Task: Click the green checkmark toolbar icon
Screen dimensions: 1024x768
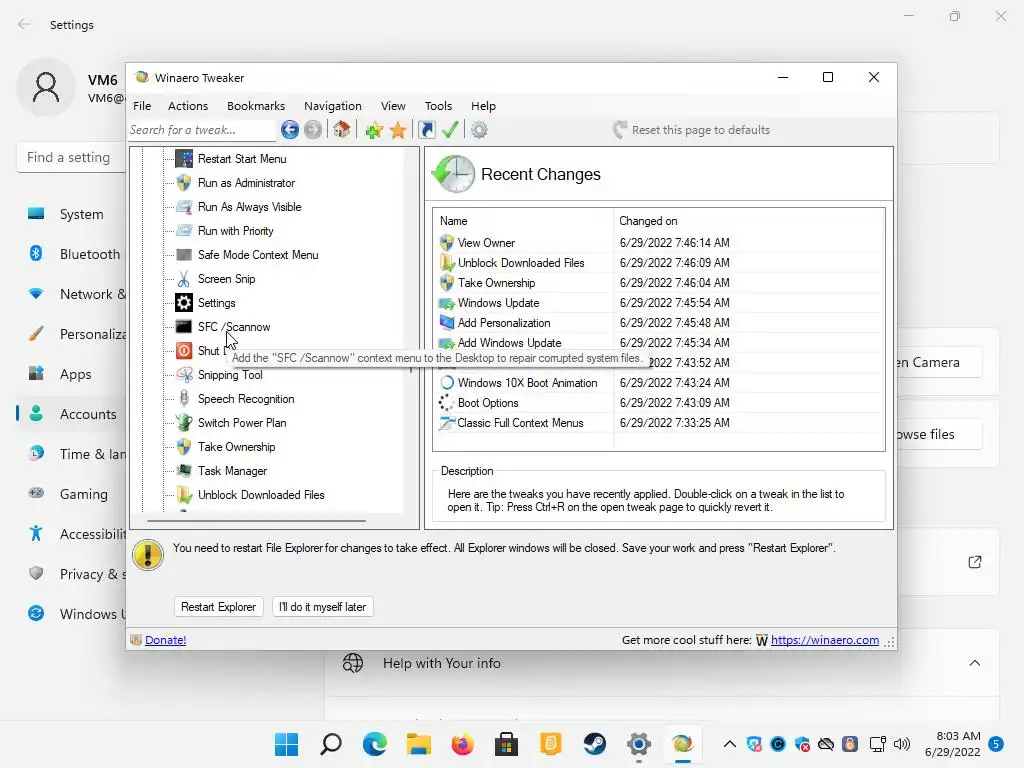Action: (x=450, y=130)
